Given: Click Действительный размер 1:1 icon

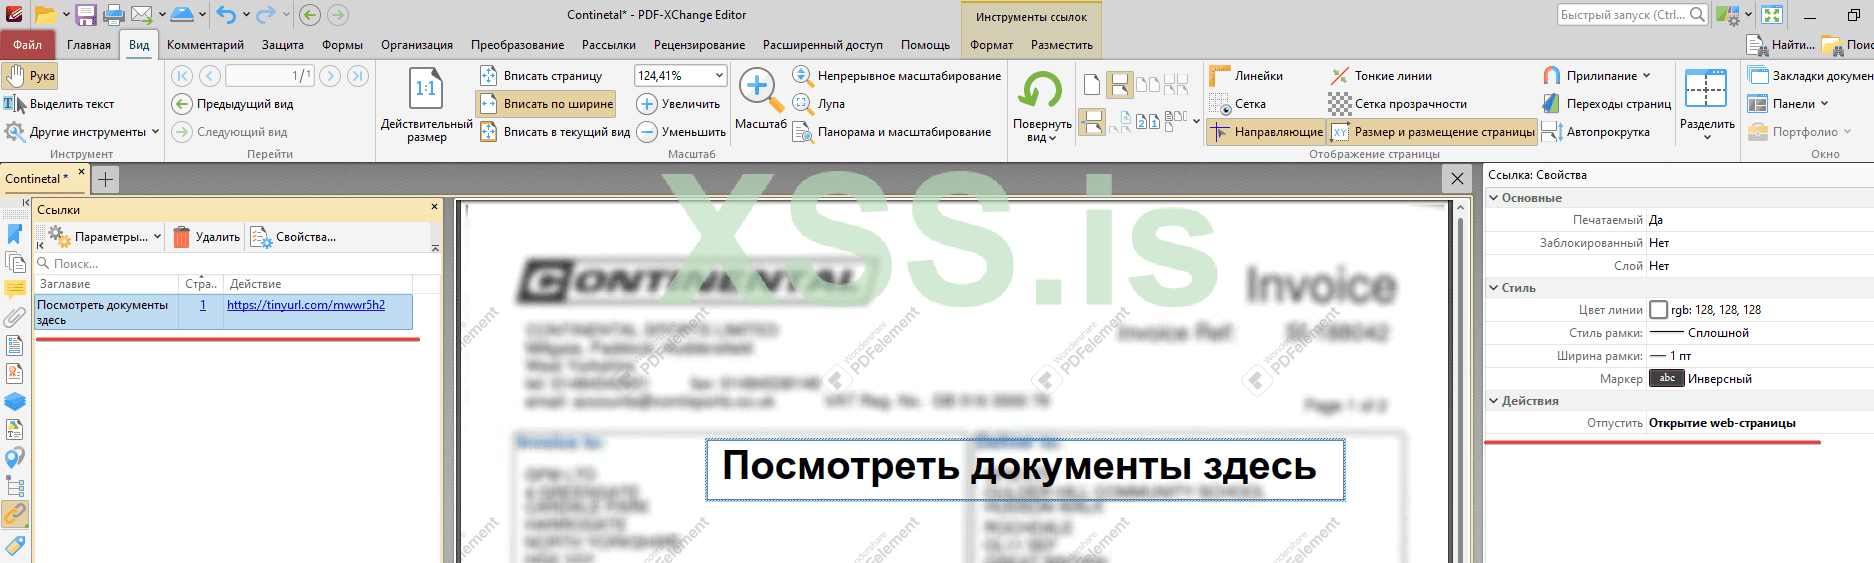Looking at the screenshot, I should (426, 90).
